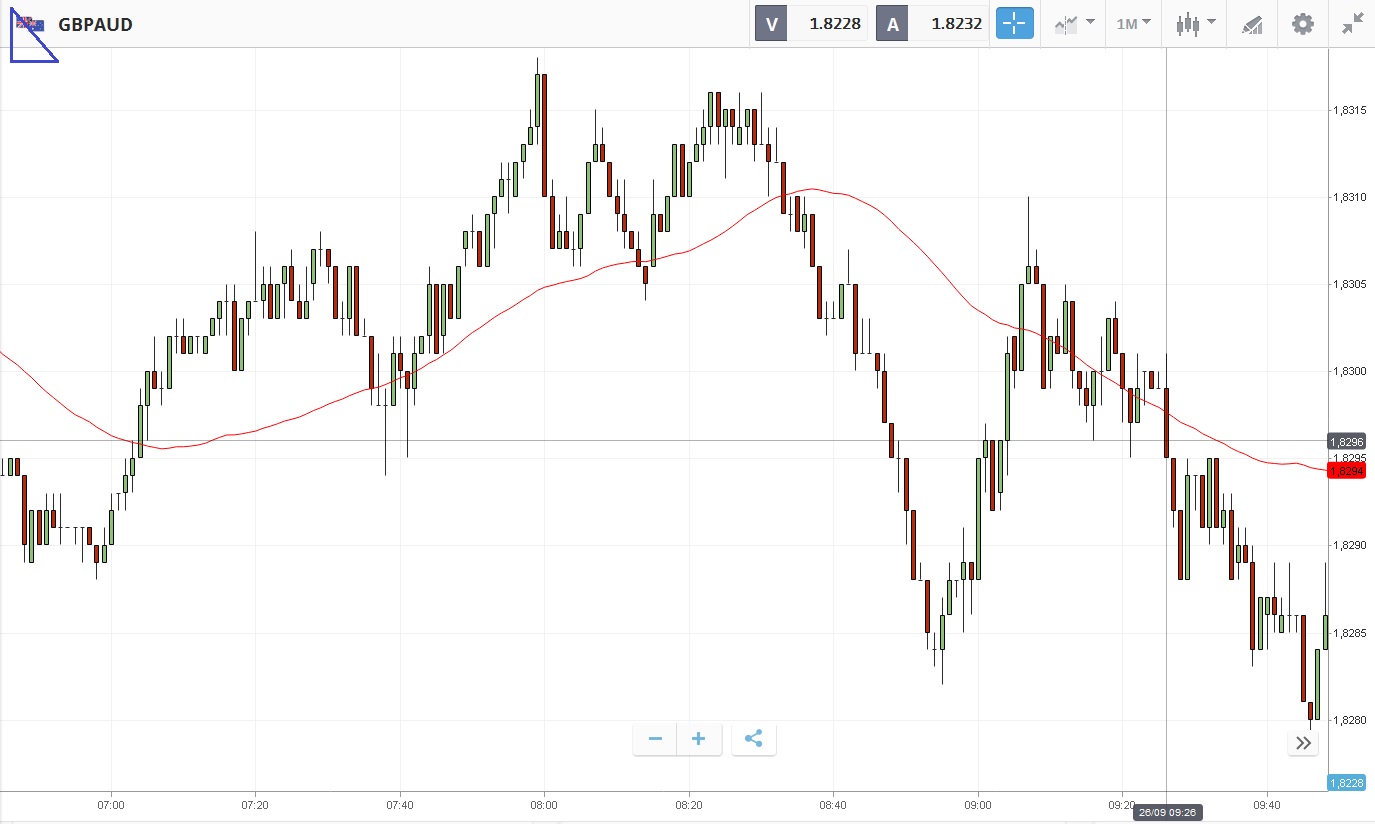This screenshot has width=1375, height=824.
Task: Open chart settings gear icon
Action: (x=1302, y=24)
